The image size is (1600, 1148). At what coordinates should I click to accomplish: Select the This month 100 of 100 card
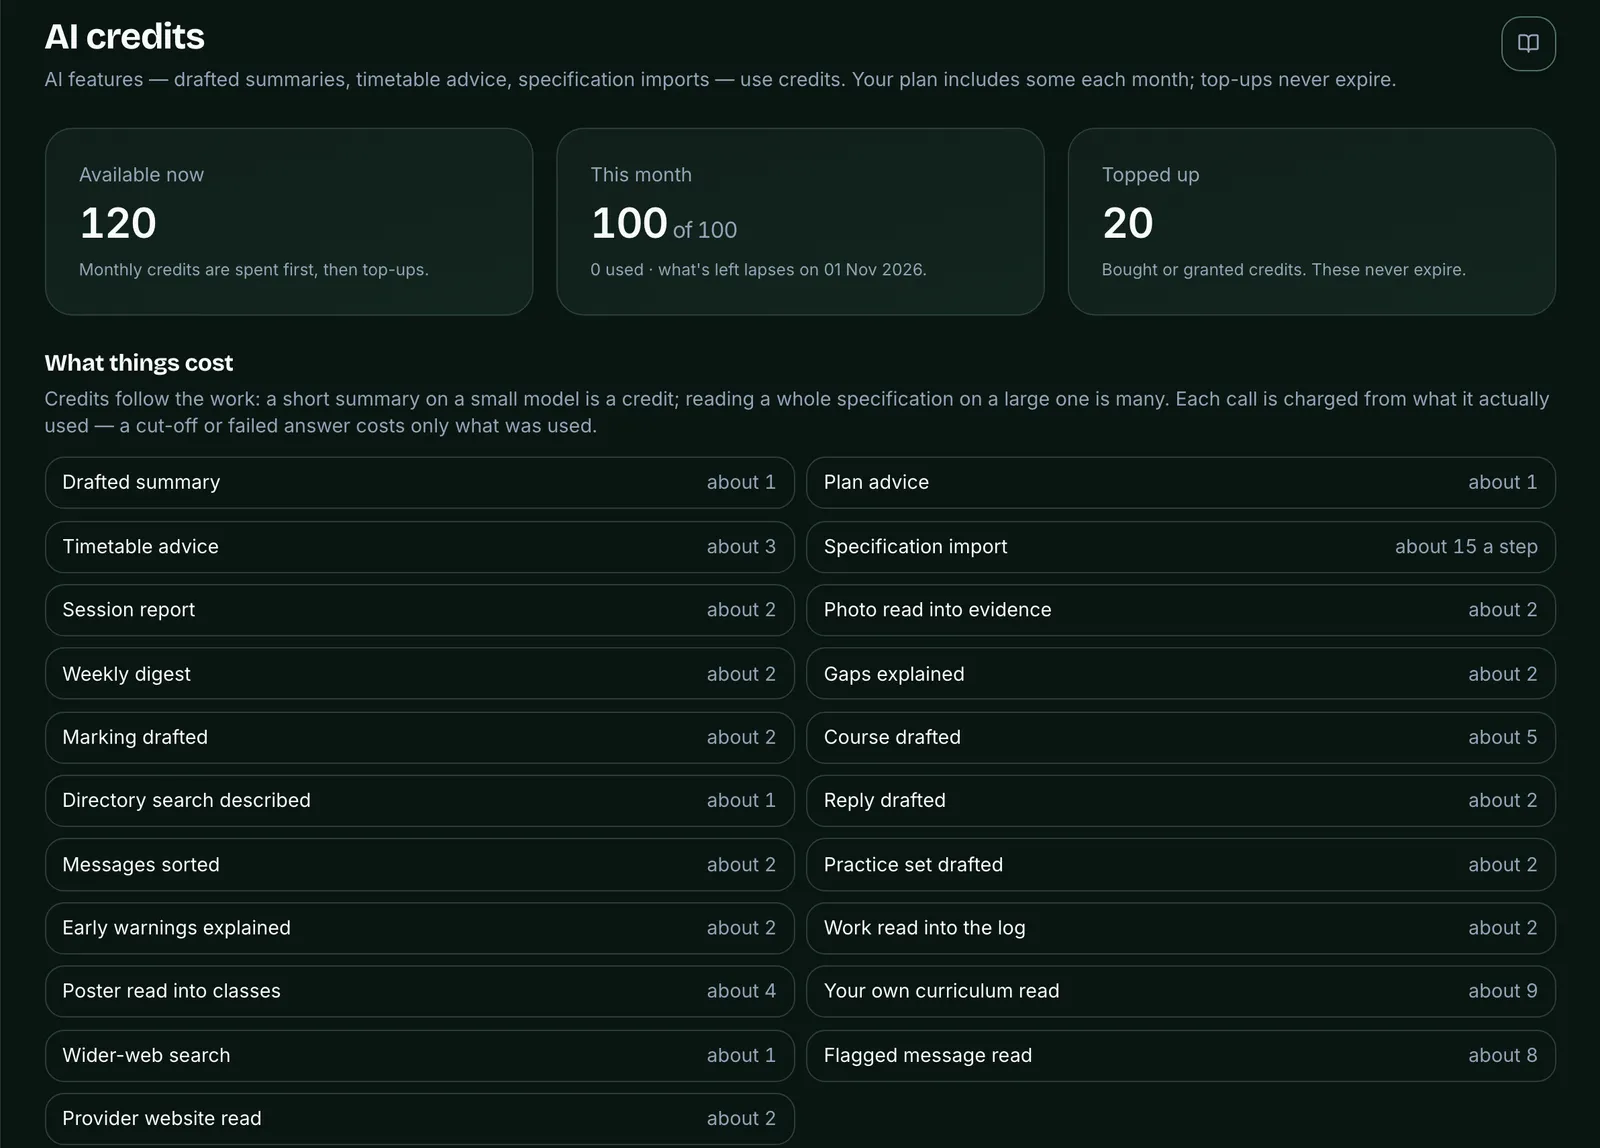point(800,222)
